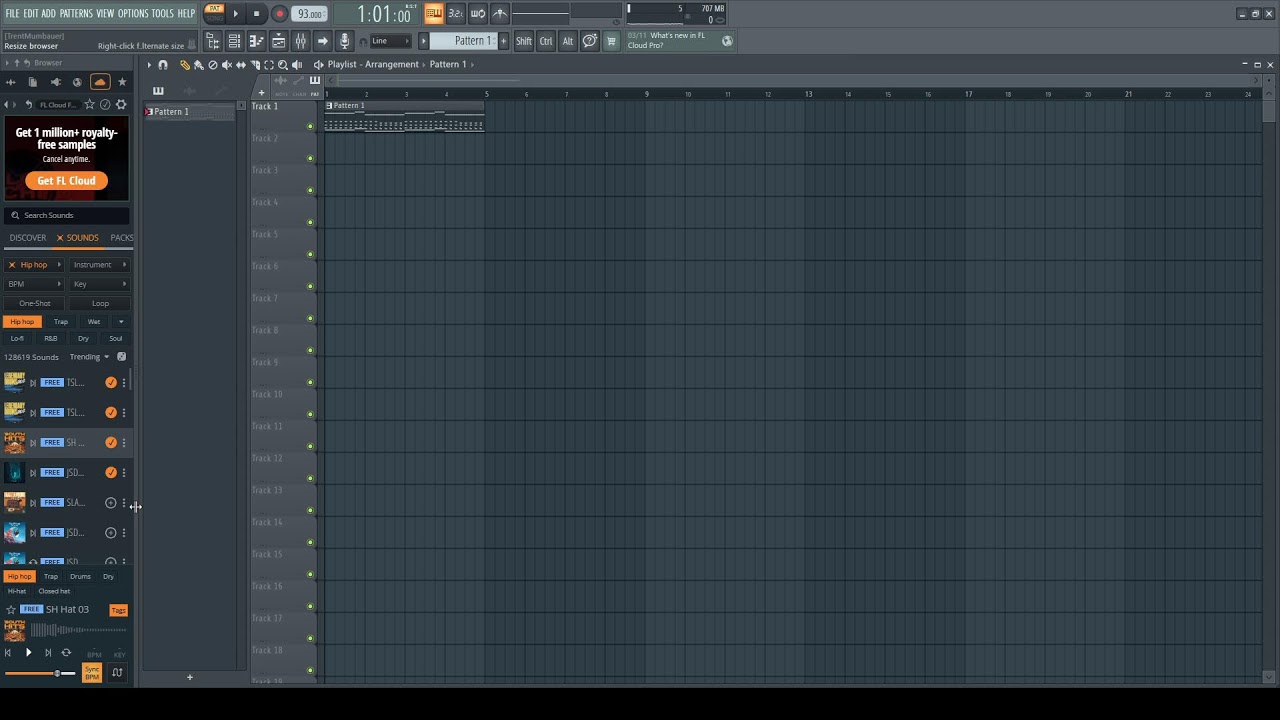Click the shuffle dice icon
The height and width of the screenshot is (720, 1280).
121,357
